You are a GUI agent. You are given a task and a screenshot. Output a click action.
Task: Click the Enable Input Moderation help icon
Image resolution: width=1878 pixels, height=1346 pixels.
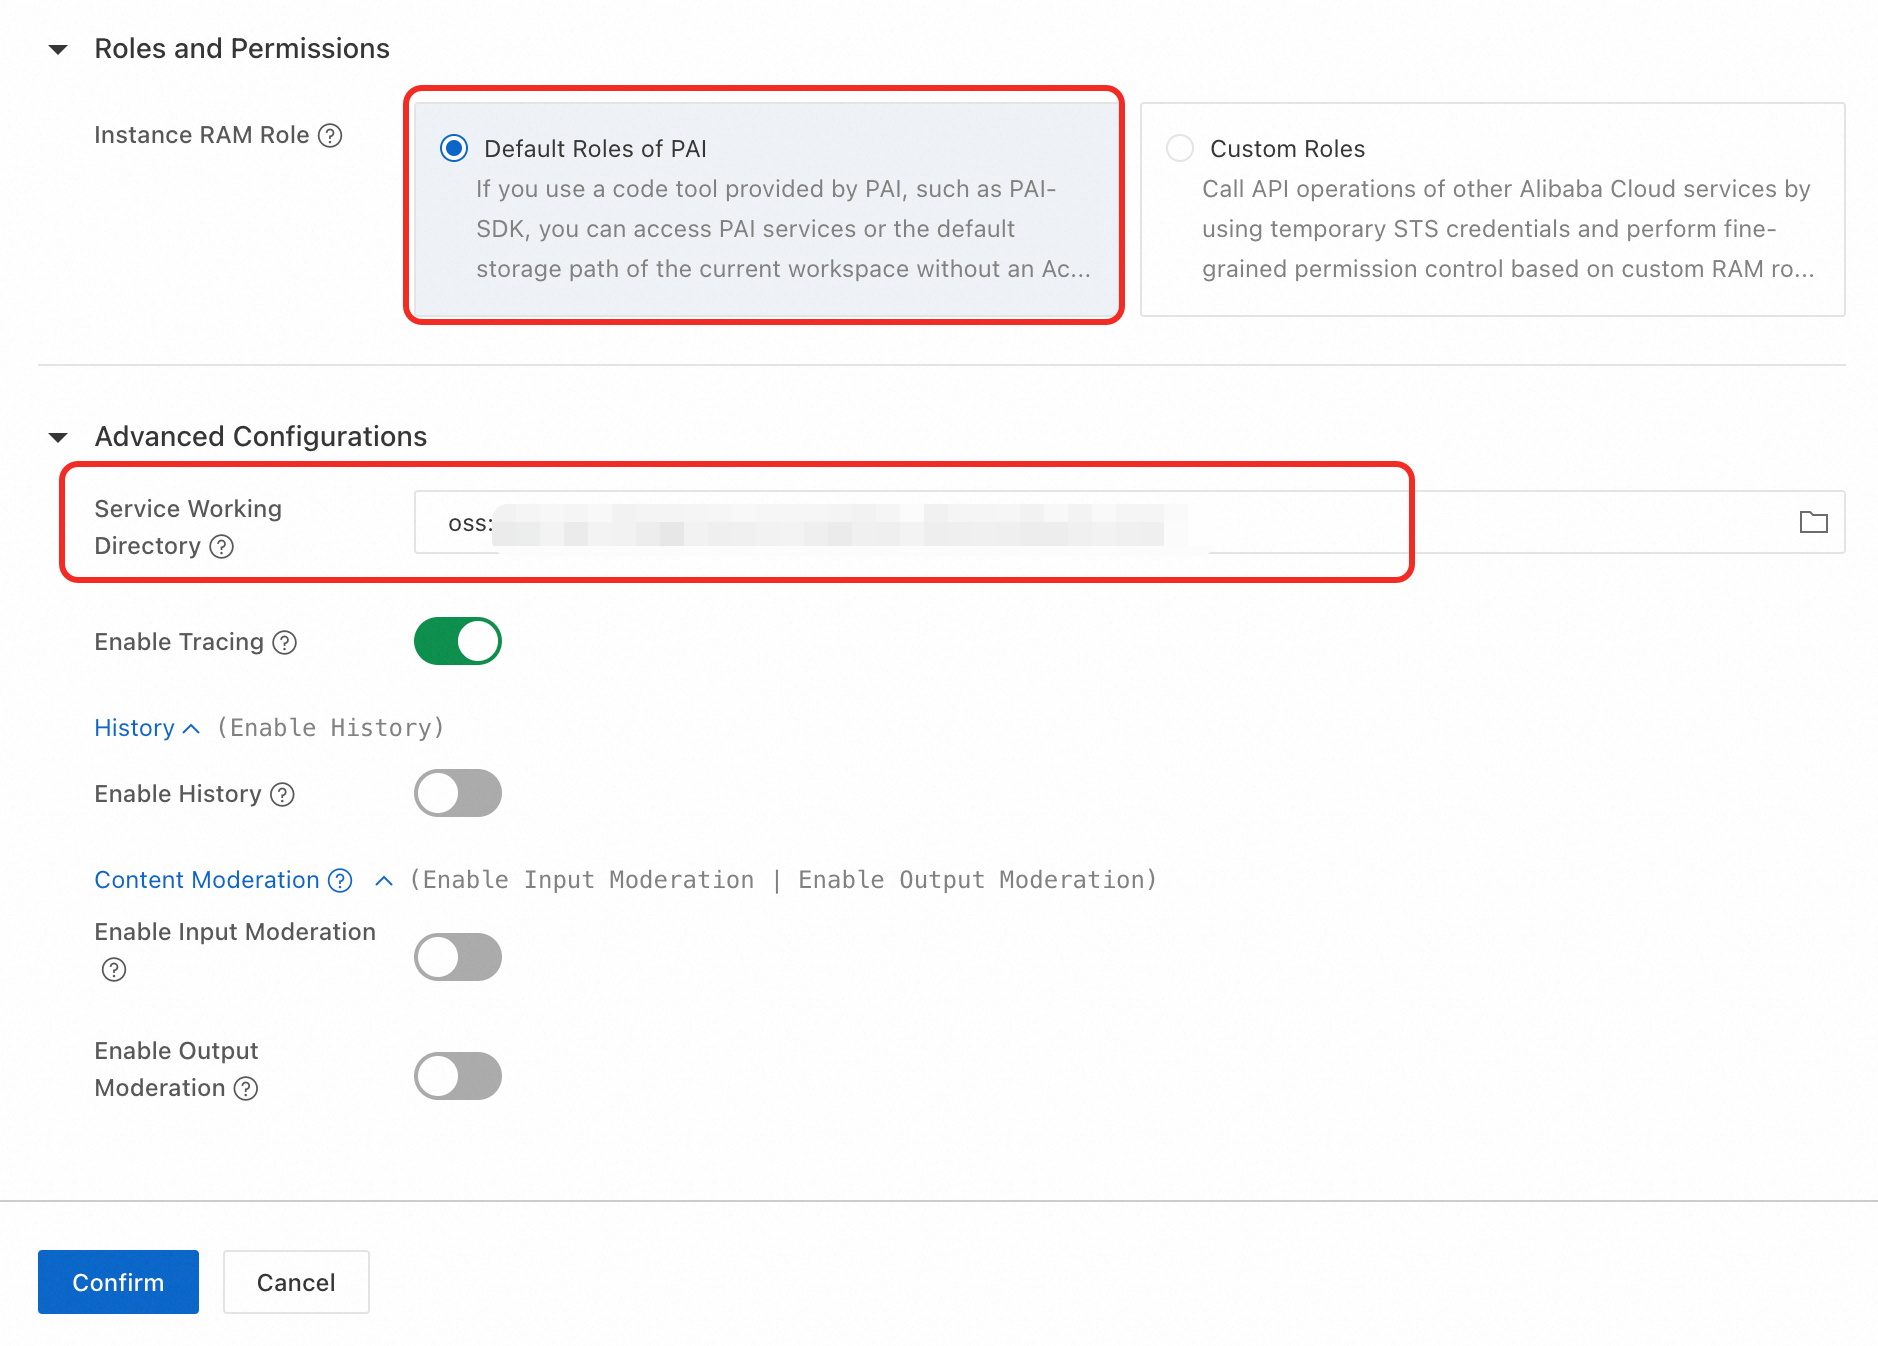[114, 969]
